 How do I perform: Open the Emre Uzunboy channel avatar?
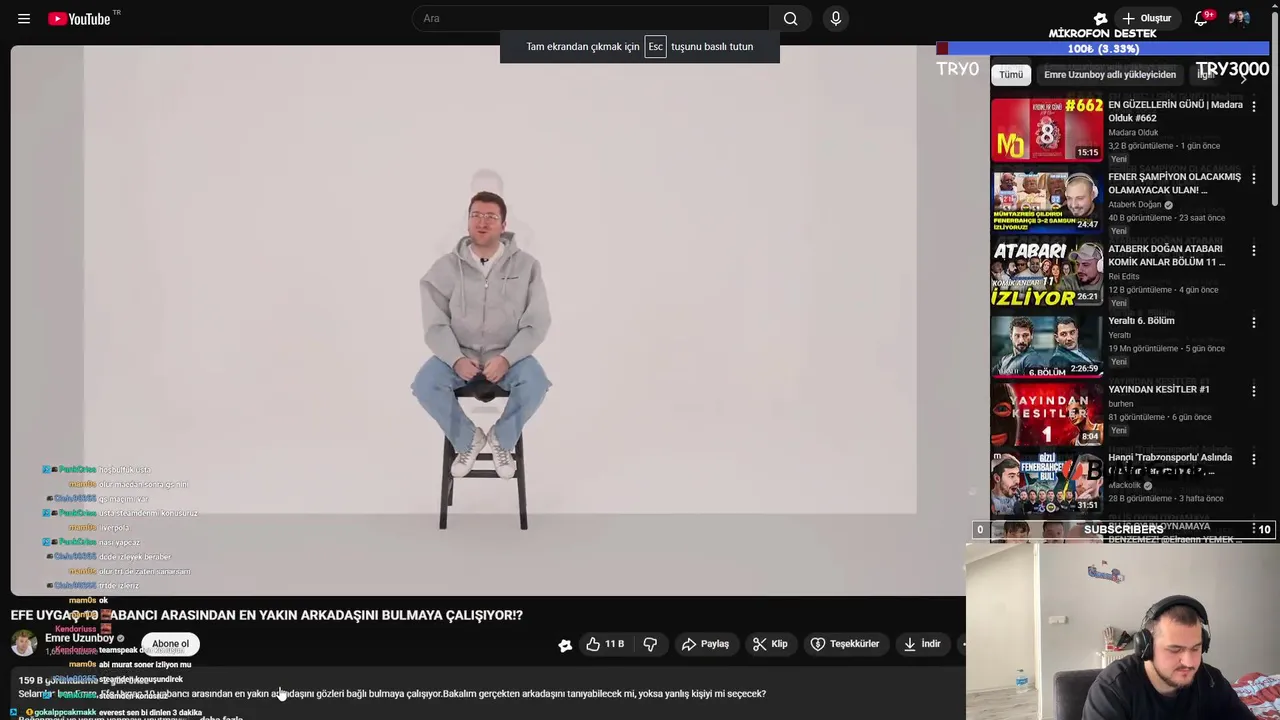tap(24, 643)
